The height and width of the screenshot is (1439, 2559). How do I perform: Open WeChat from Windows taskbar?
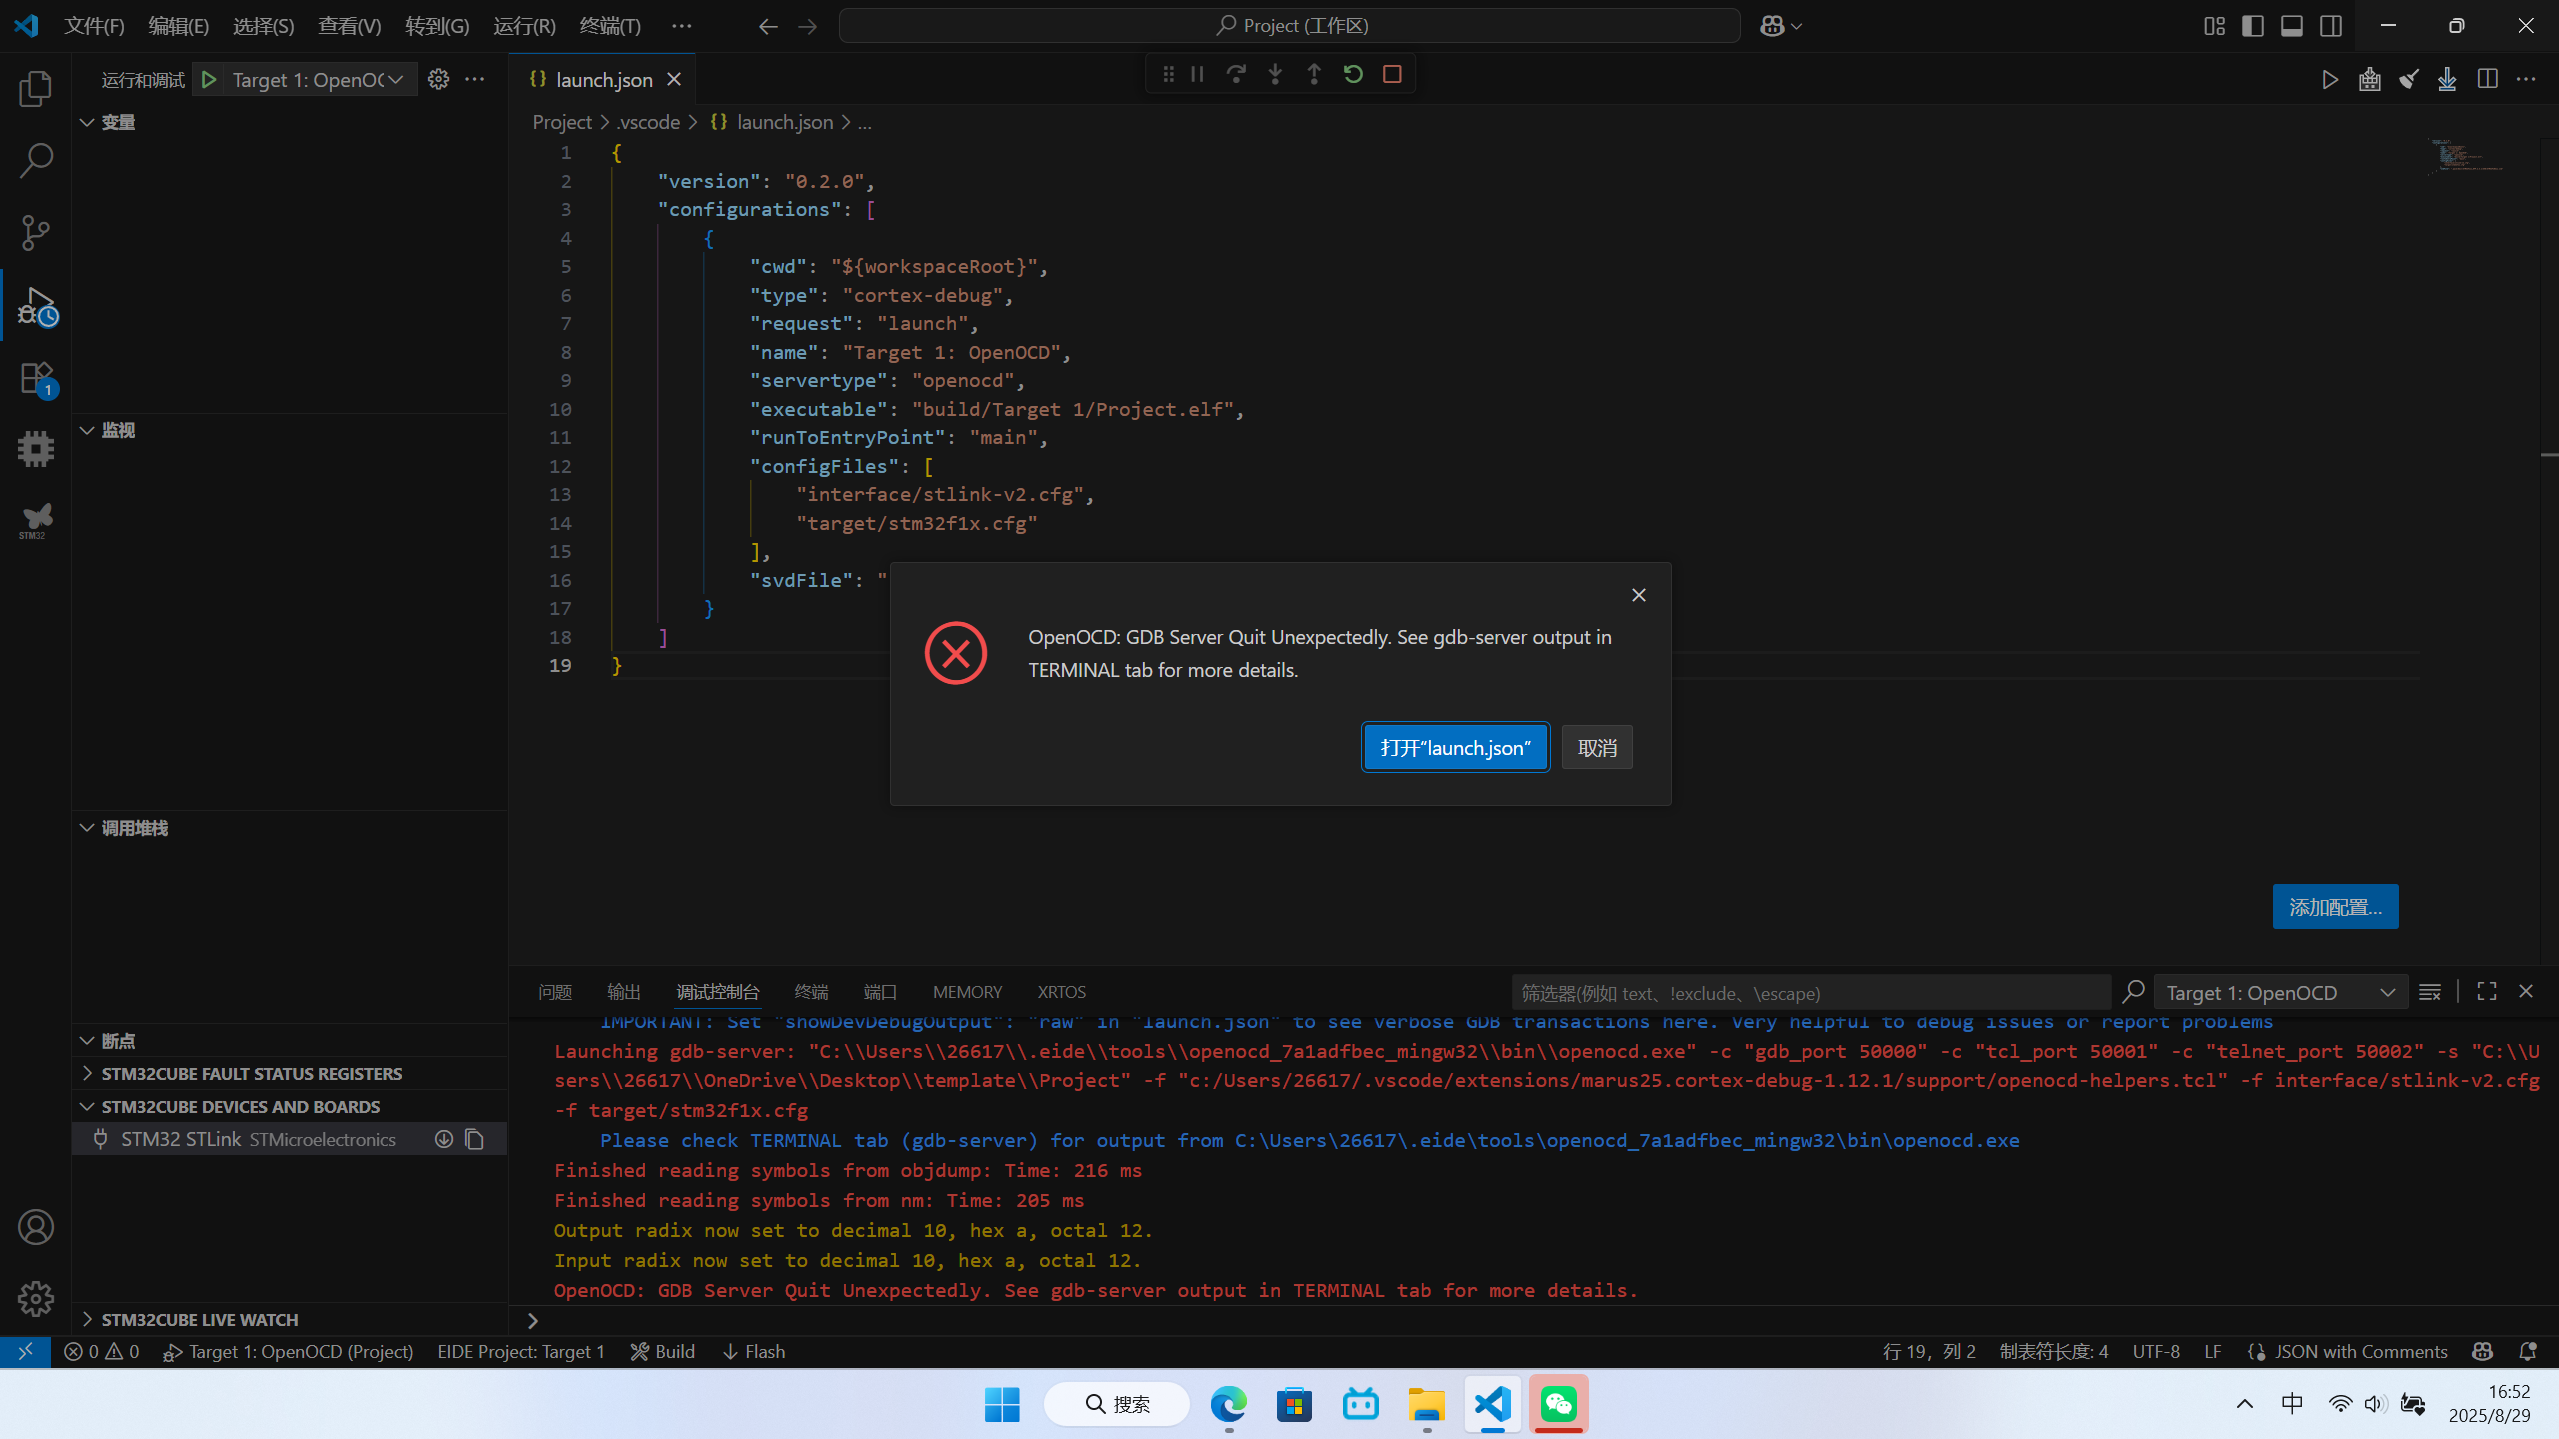(x=1558, y=1404)
